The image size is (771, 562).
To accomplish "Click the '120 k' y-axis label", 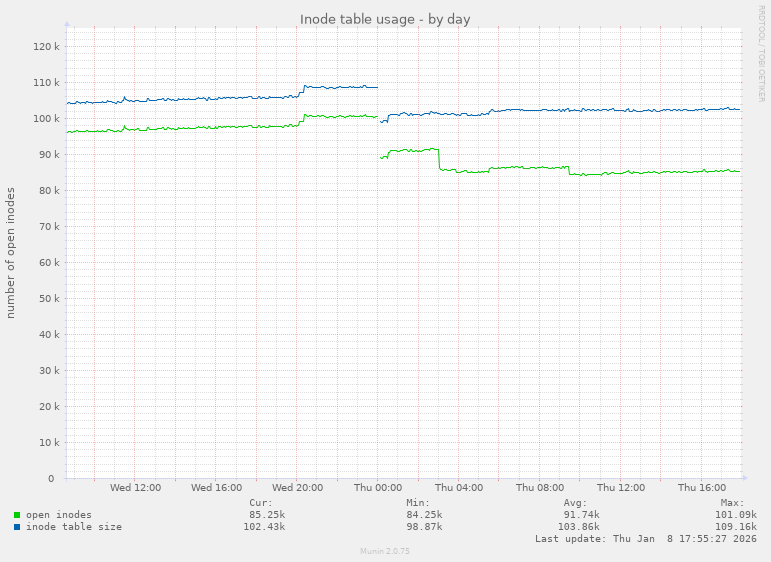I will [x=46, y=47].
